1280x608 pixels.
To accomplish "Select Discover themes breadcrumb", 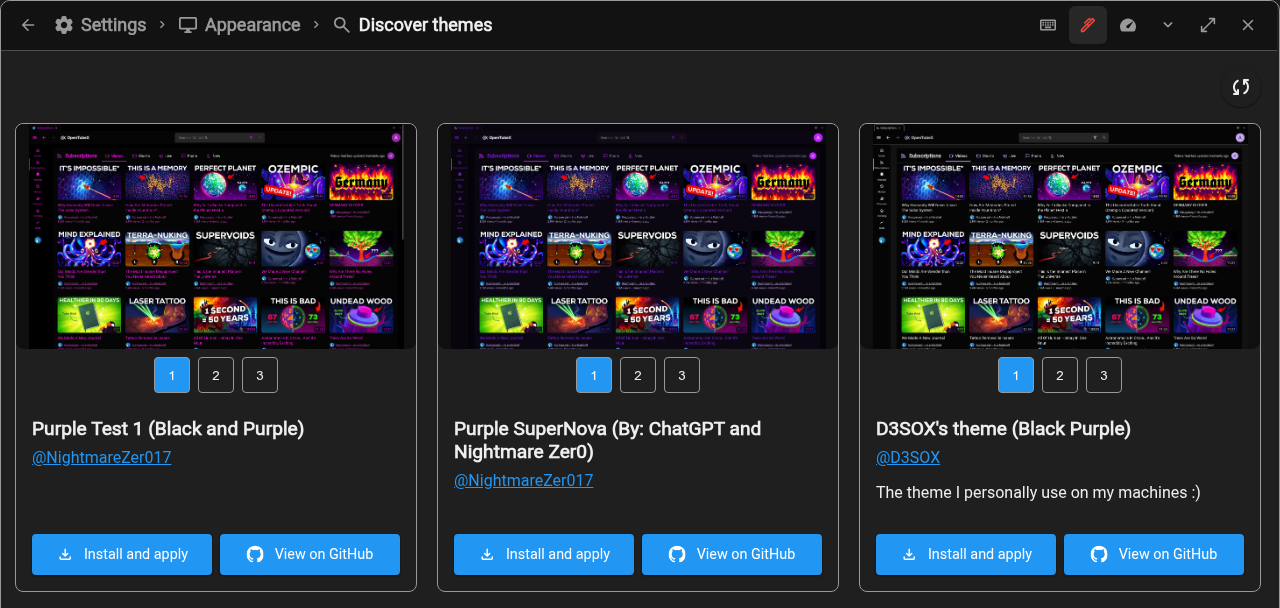I will click(x=425, y=25).
